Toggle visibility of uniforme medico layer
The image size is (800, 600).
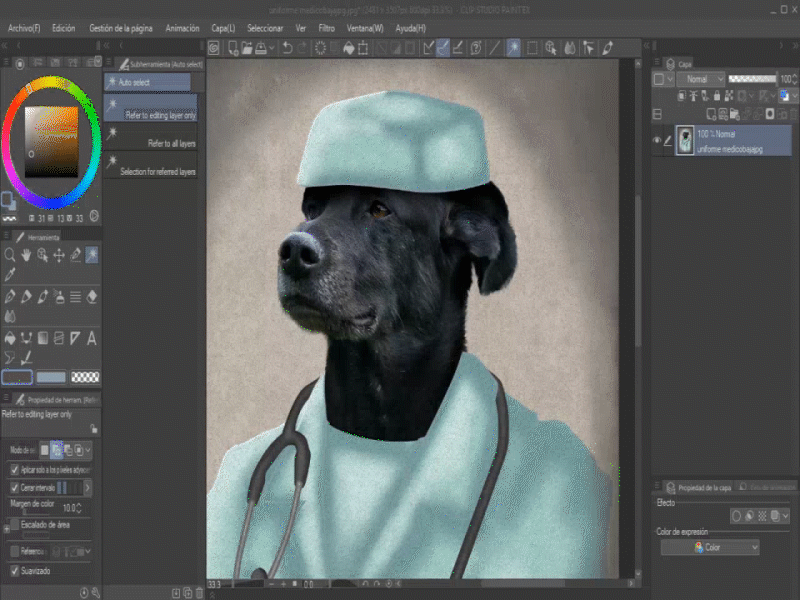coord(657,141)
